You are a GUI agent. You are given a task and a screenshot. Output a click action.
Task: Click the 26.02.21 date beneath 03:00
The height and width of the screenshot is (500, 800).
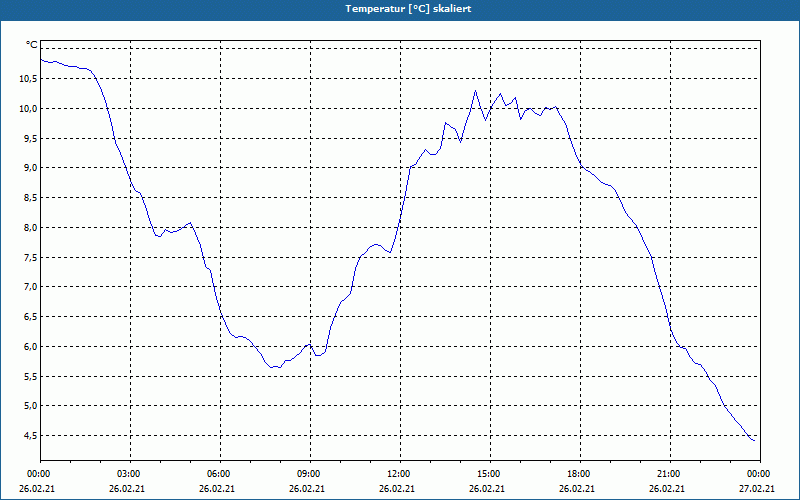click(x=127, y=489)
